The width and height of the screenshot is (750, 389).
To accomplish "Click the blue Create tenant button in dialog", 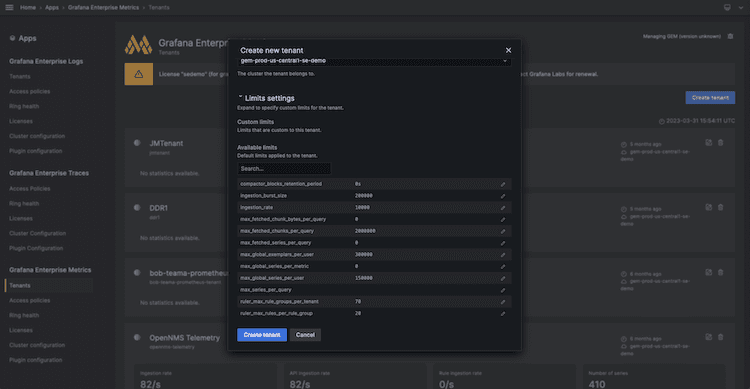I will point(262,335).
